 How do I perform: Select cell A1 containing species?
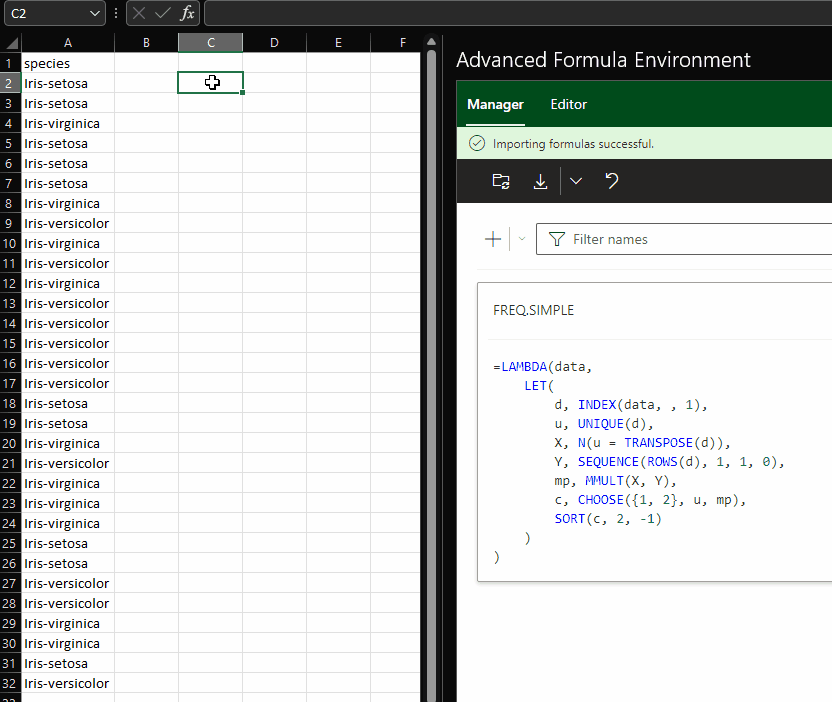point(67,62)
